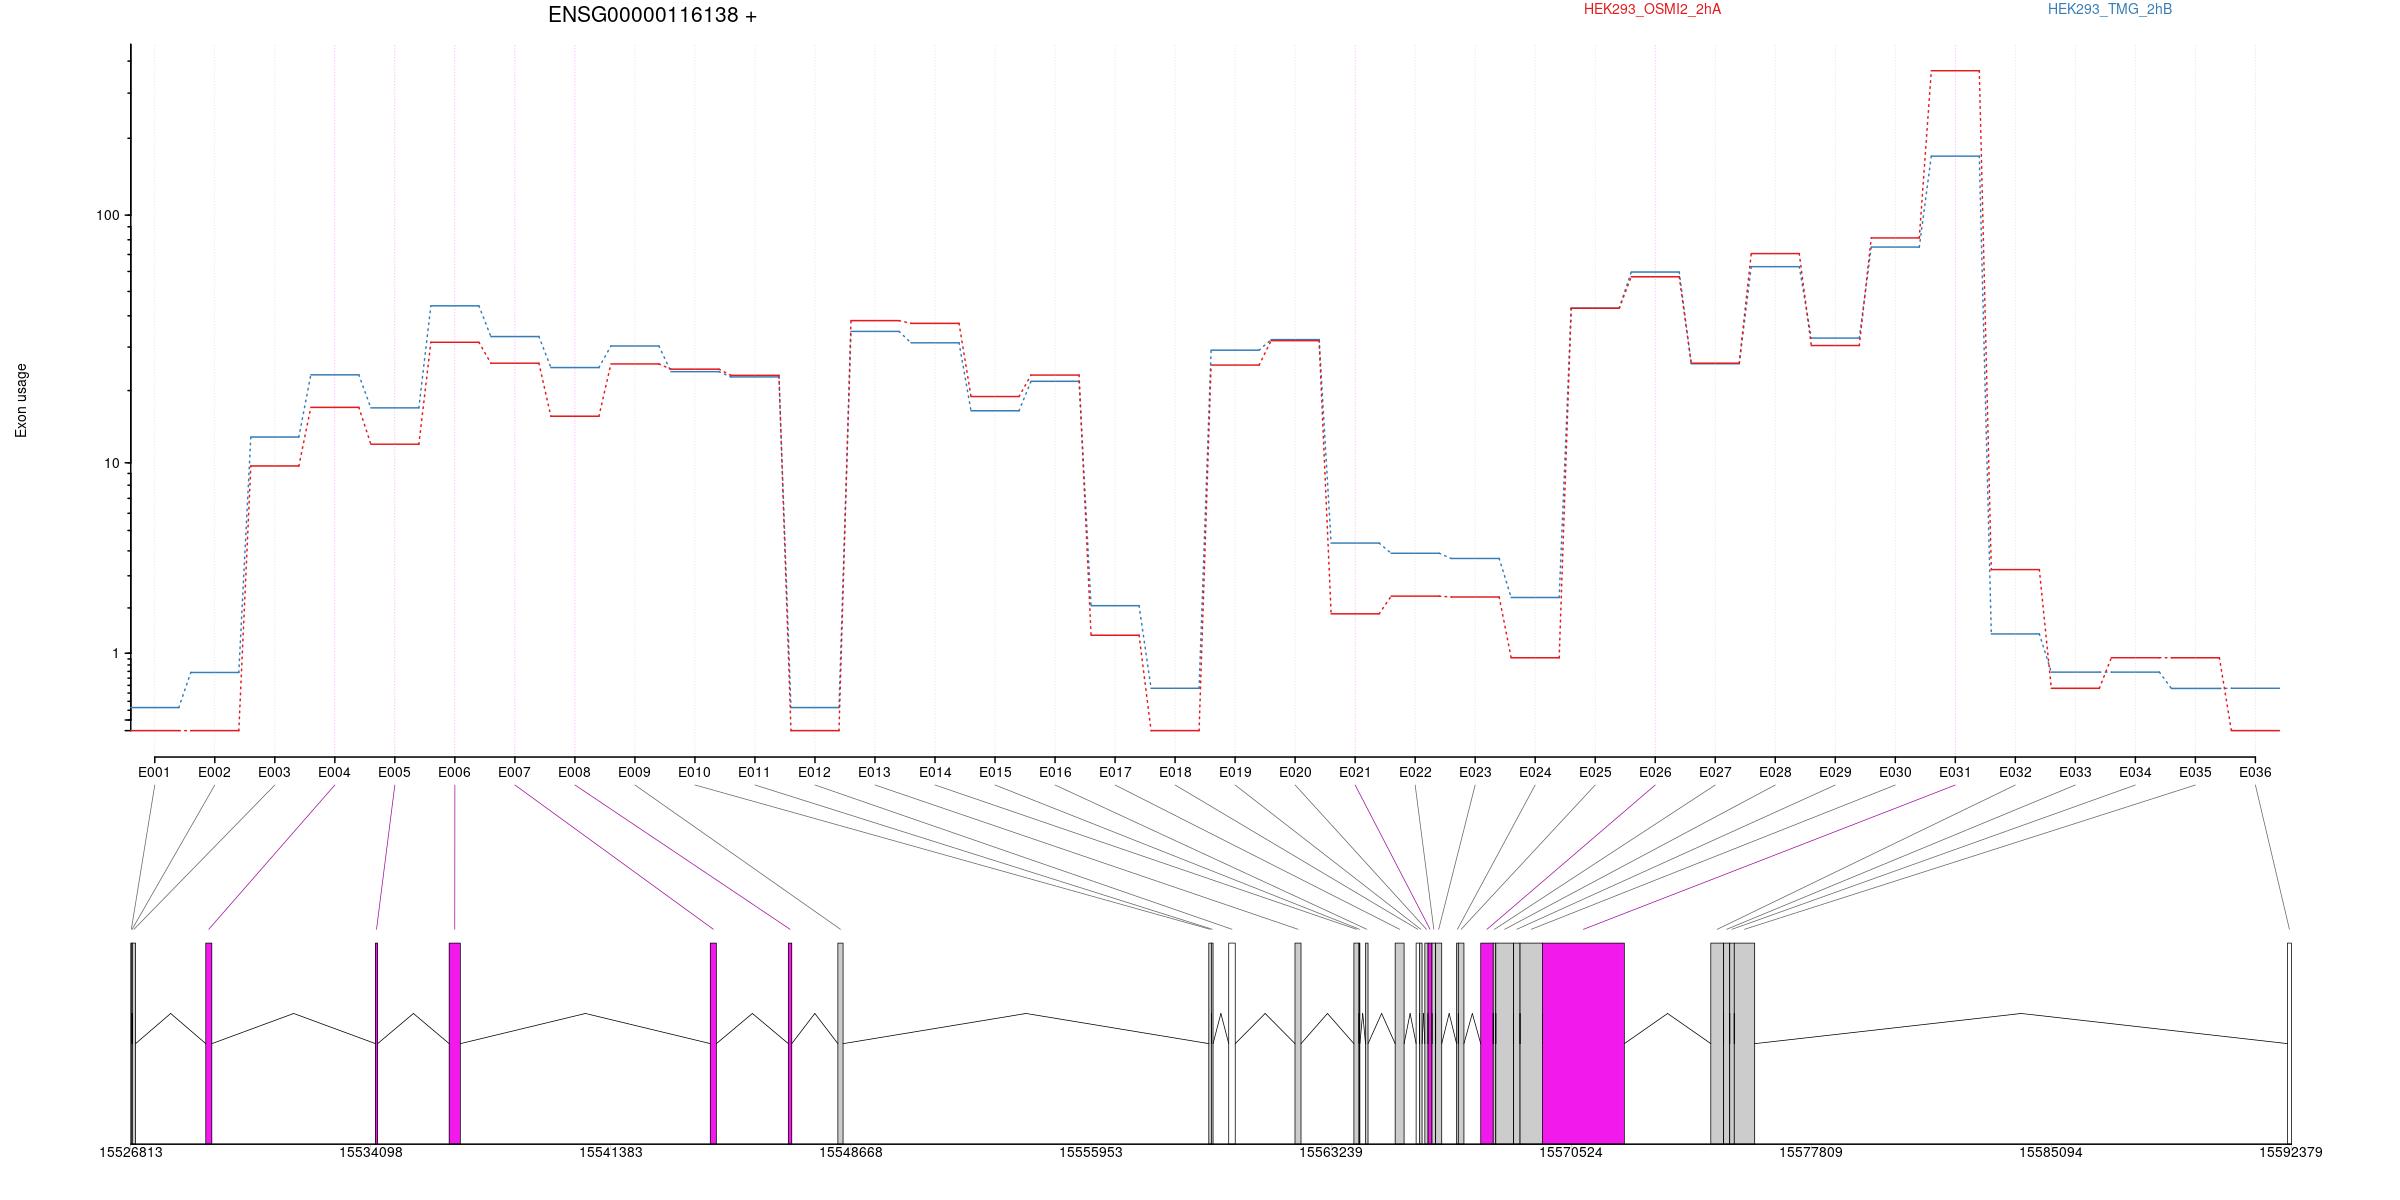2400x1200 pixels.
Task: Select exon label E028
Action: pyautogui.click(x=1775, y=772)
